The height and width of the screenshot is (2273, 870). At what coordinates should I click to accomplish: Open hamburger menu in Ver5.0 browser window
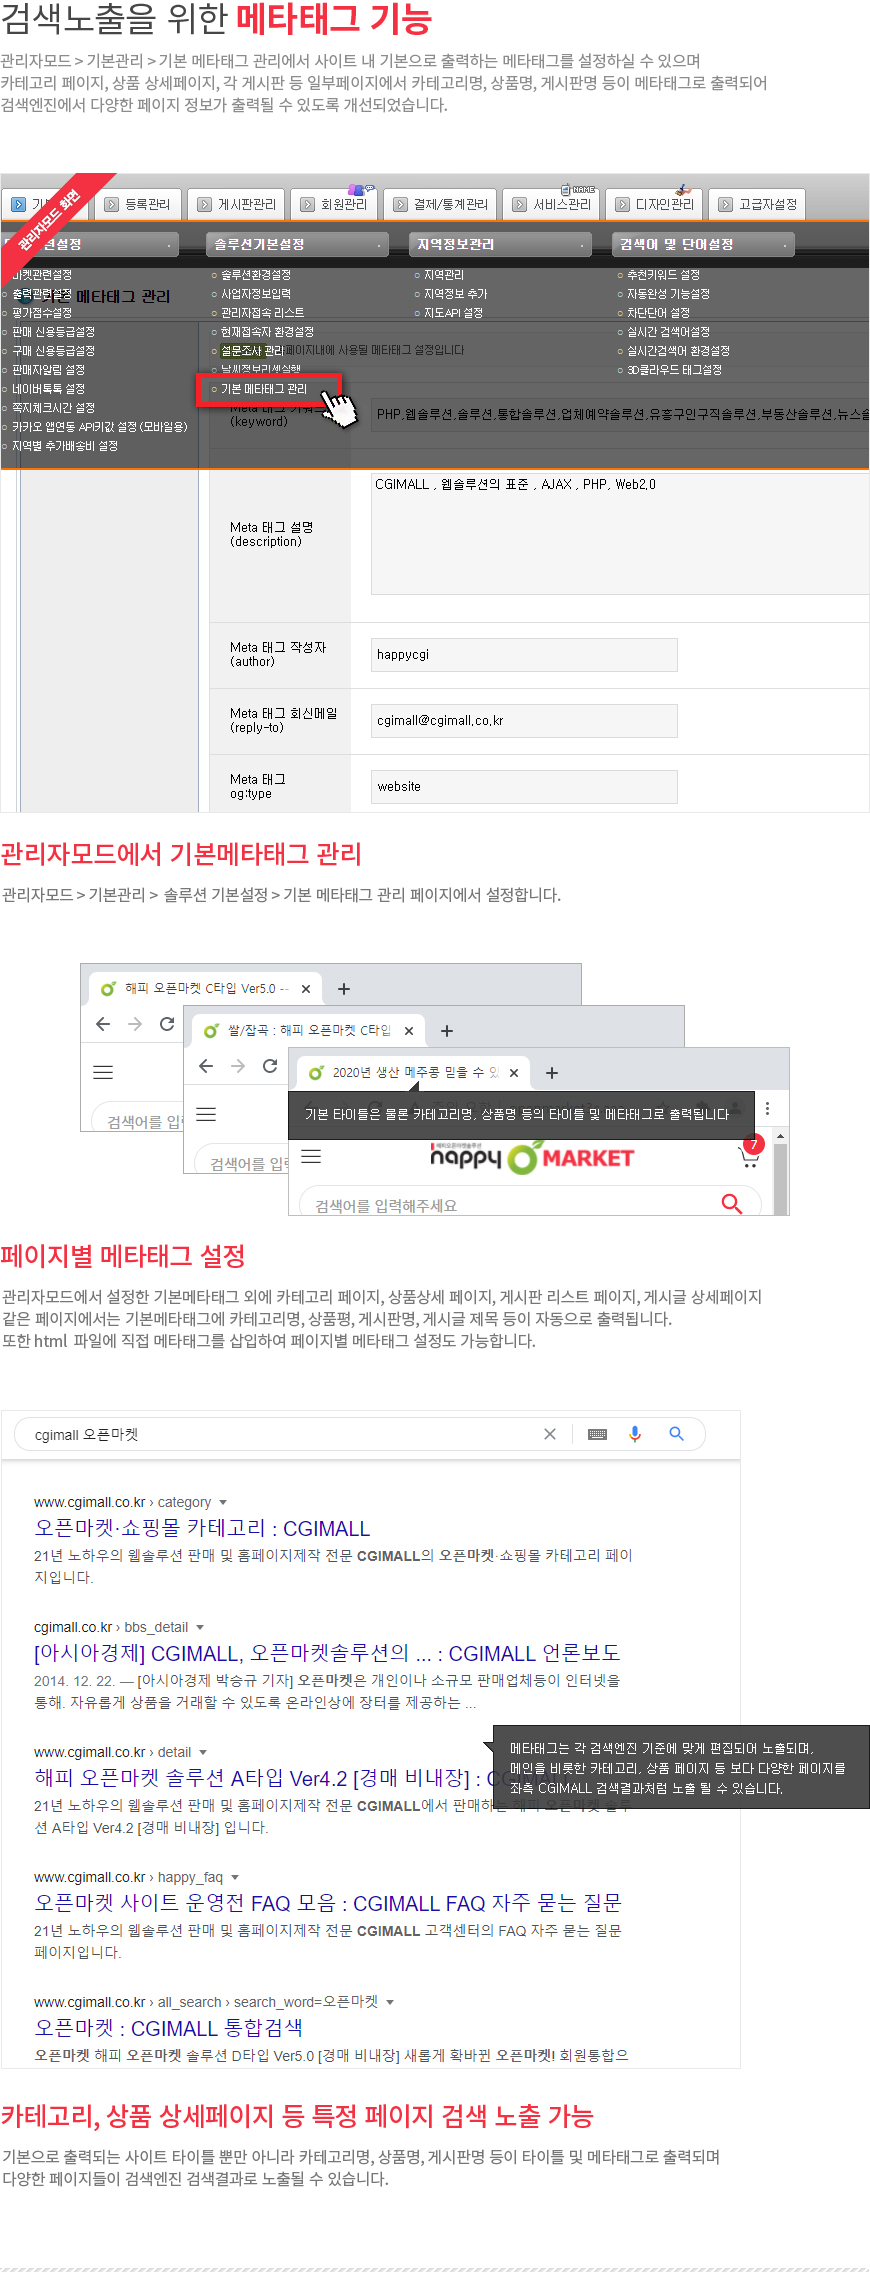tap(103, 1072)
